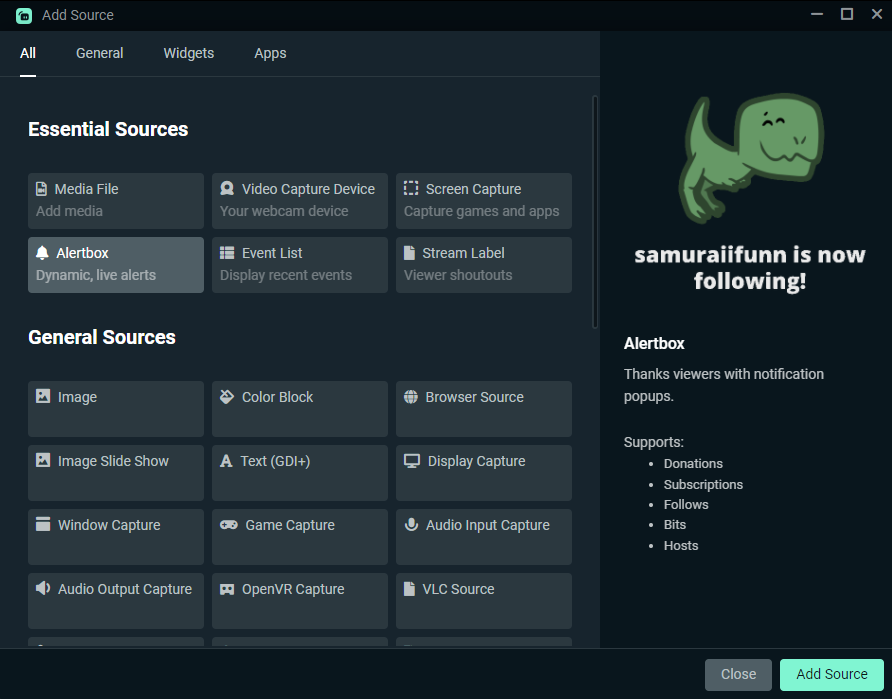The height and width of the screenshot is (699, 892).
Task: Select the Media File source icon
Action: point(42,189)
